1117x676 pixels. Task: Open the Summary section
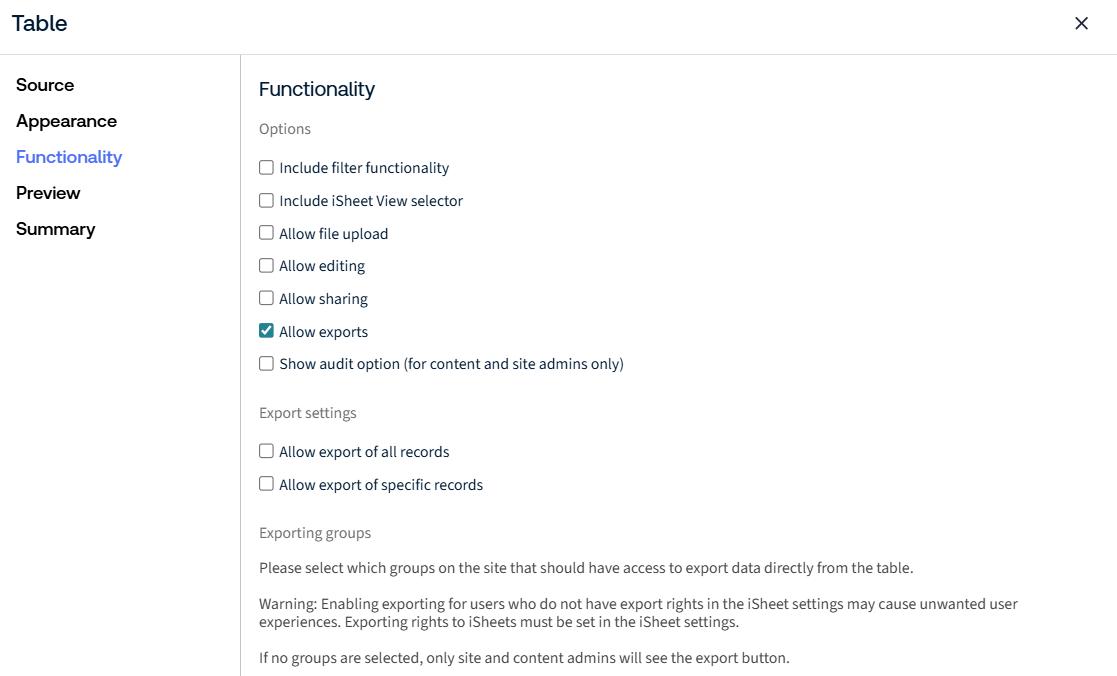click(x=56, y=229)
